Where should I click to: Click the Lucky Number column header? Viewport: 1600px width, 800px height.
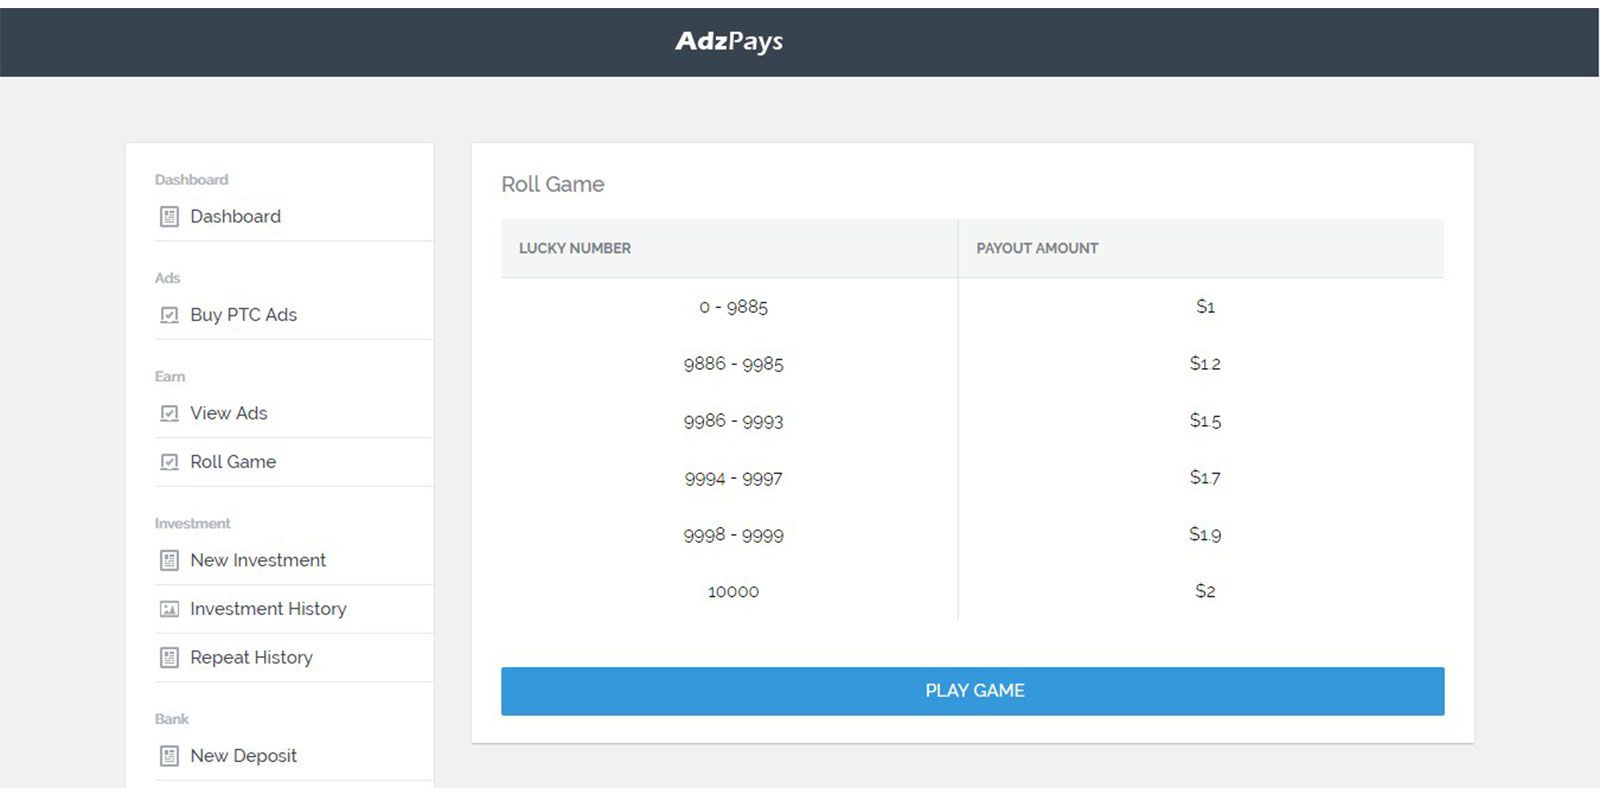575,248
